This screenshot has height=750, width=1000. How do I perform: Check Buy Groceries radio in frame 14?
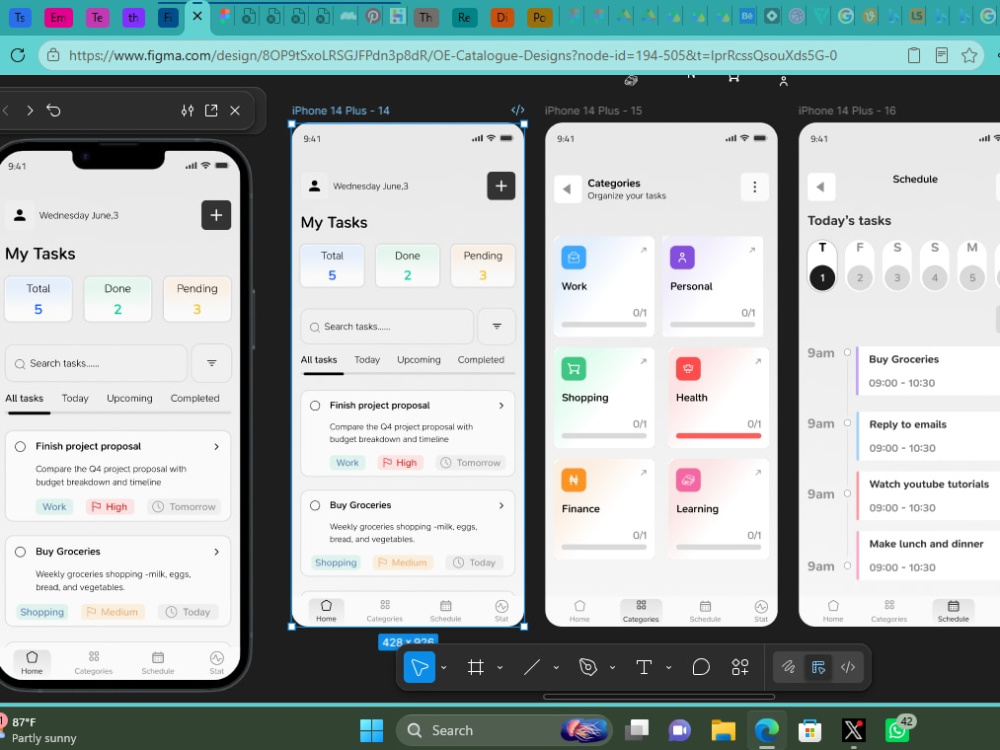pyautogui.click(x=315, y=505)
